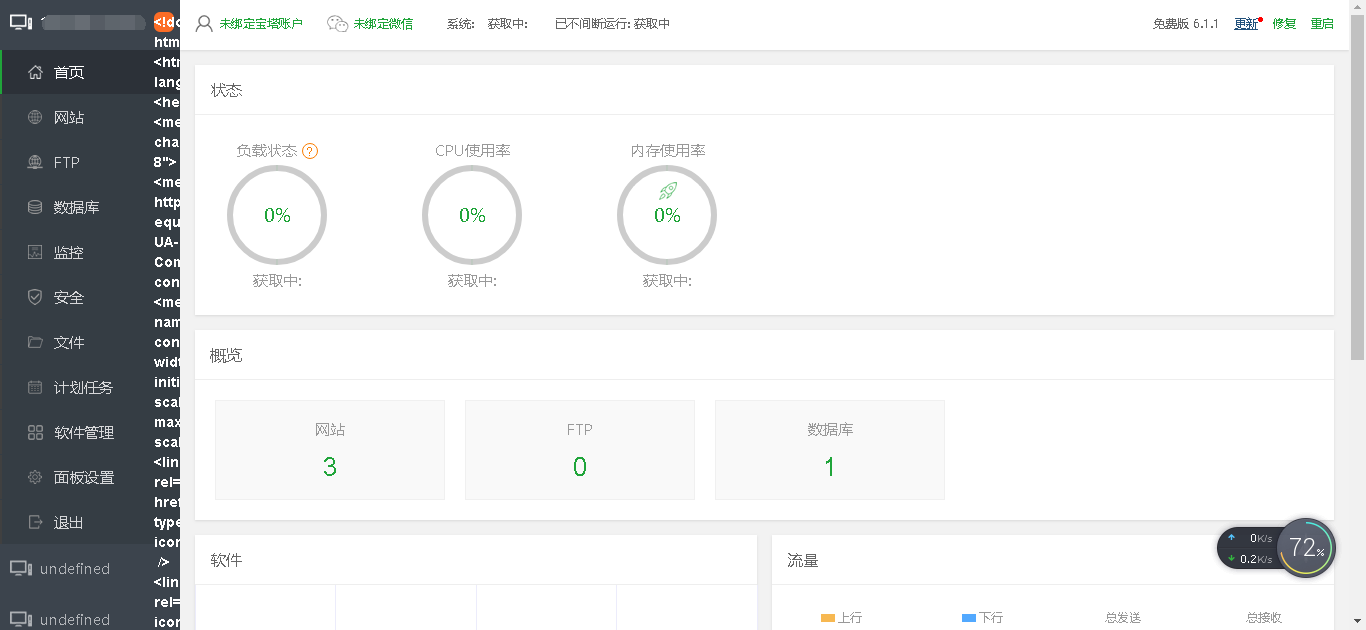Image resolution: width=1366 pixels, height=630 pixels.
Task: Open 数据库 database section in sidebar
Action: pyautogui.click(x=75, y=207)
